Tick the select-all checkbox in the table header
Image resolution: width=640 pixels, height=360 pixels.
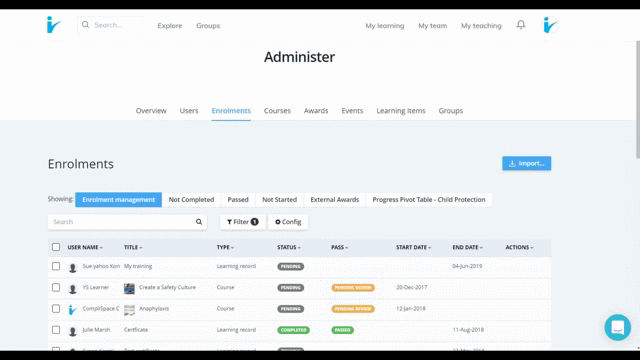click(x=56, y=247)
